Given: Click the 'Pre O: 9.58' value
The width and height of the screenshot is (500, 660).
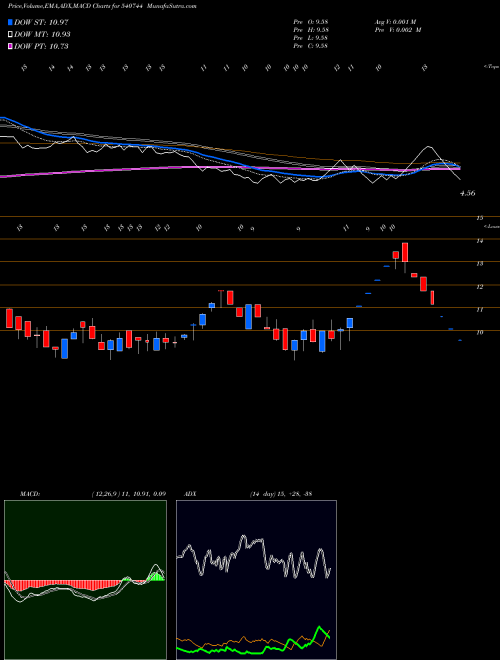Looking at the screenshot, I should tap(311, 22).
